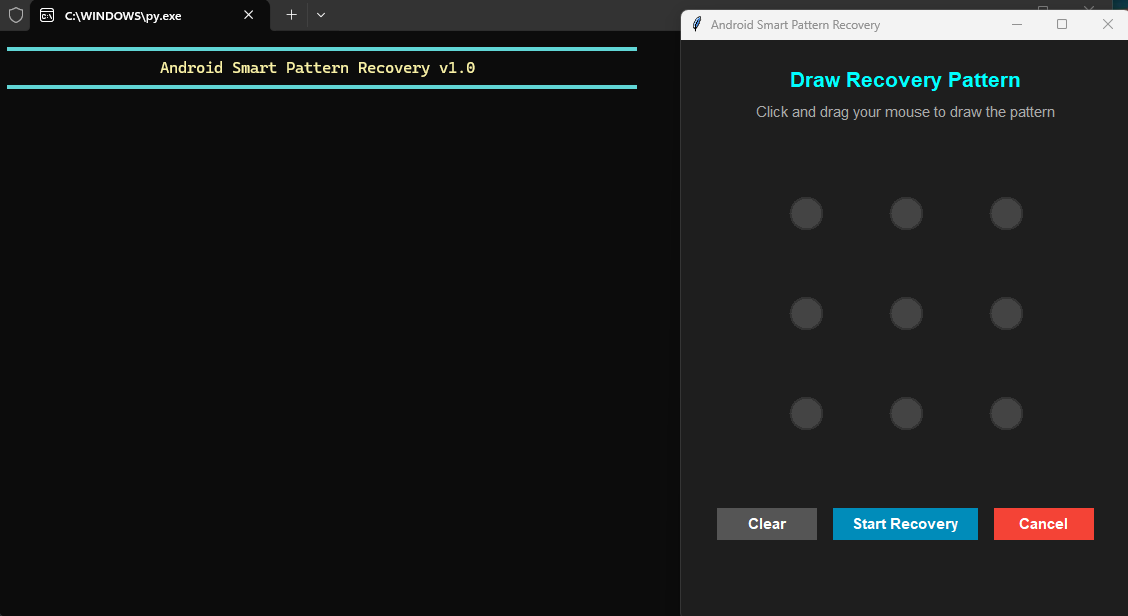Click the 'Android Smart Pattern Recovery v1.0' terminal text
This screenshot has height=616, width=1128.
tap(317, 68)
